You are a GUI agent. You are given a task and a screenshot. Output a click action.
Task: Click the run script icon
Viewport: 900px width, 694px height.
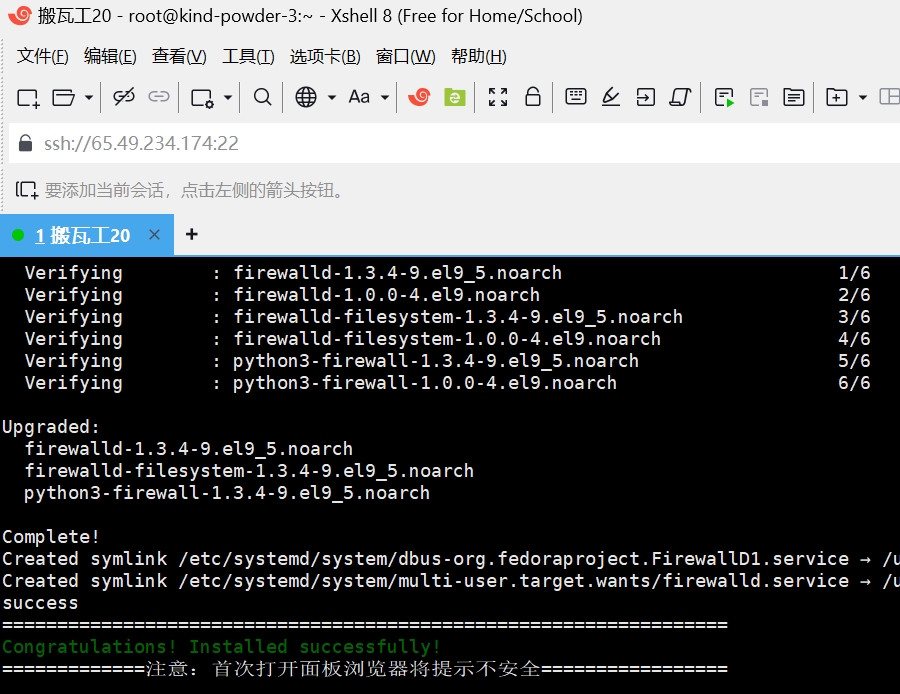point(725,97)
